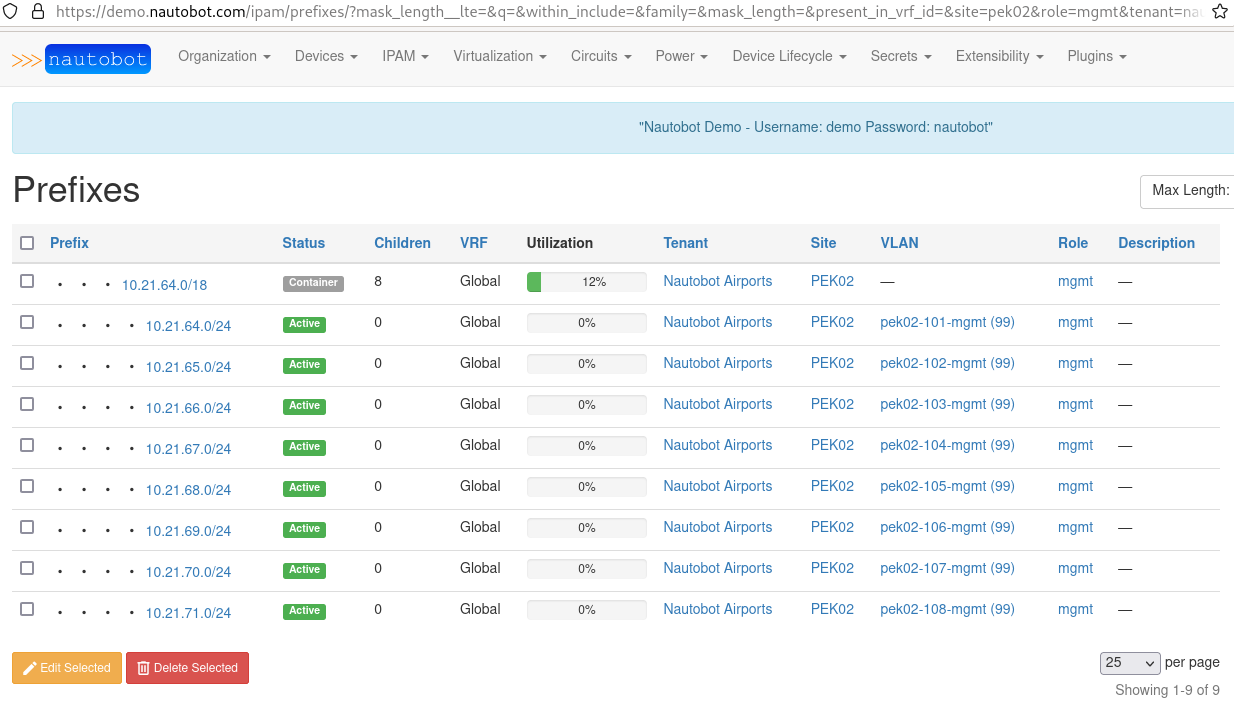Viewport: 1234px width, 713px height.
Task: Click utilization bar for 10.21.71.0/24
Action: pyautogui.click(x=587, y=610)
